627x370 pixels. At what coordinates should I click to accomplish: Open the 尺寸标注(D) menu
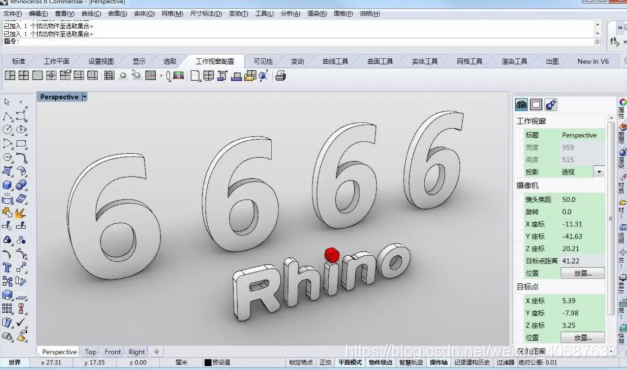click(206, 14)
